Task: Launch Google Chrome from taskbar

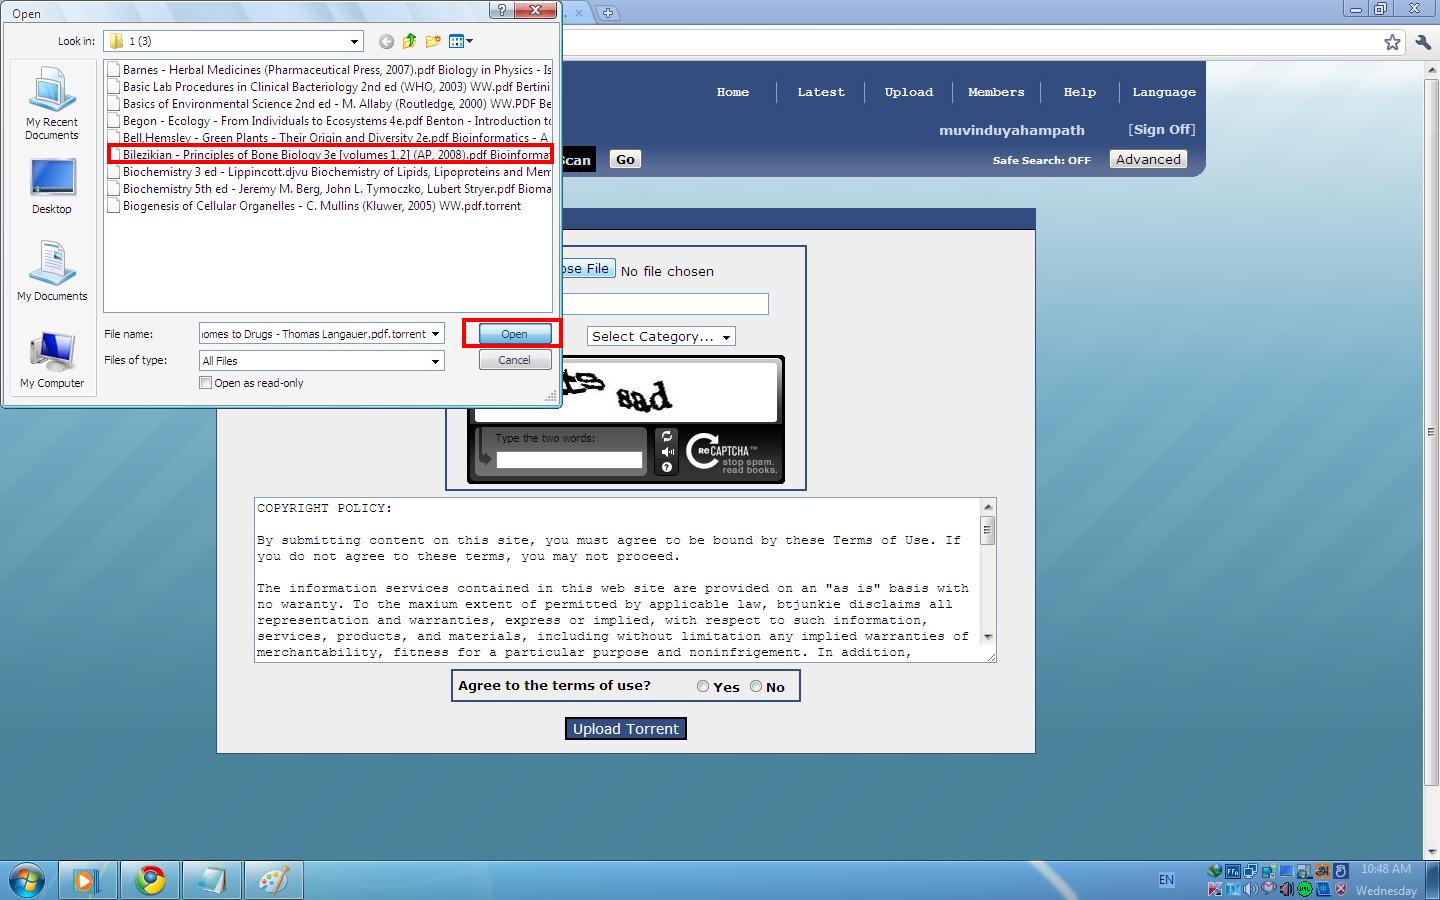Action: [151, 880]
